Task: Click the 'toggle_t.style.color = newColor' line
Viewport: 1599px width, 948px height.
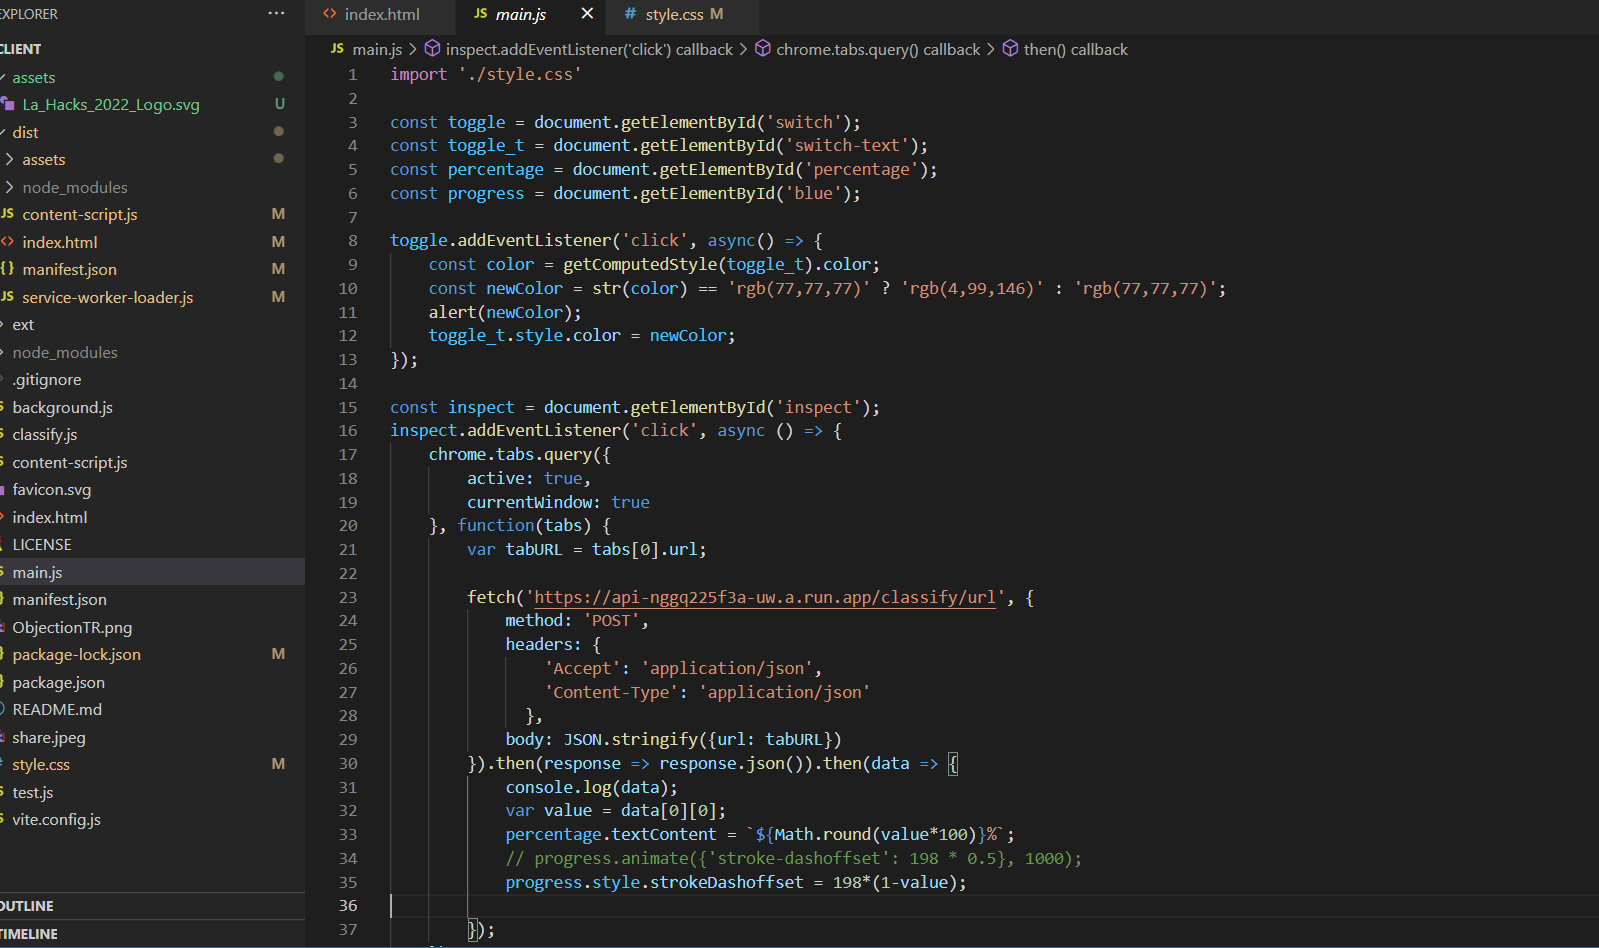Action: 582,335
